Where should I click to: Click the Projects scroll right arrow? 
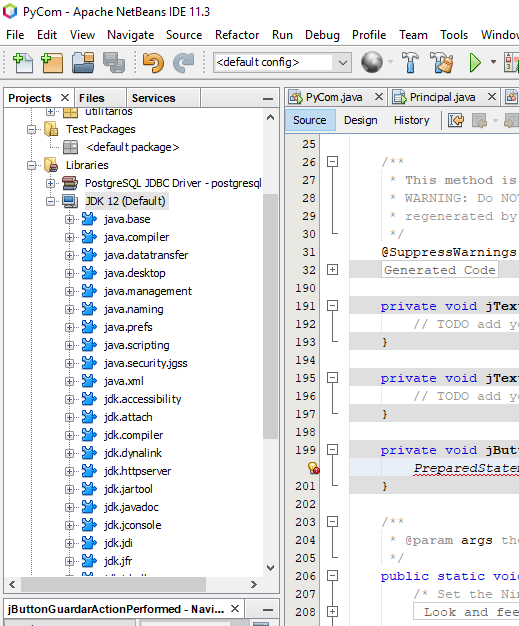(x=254, y=584)
